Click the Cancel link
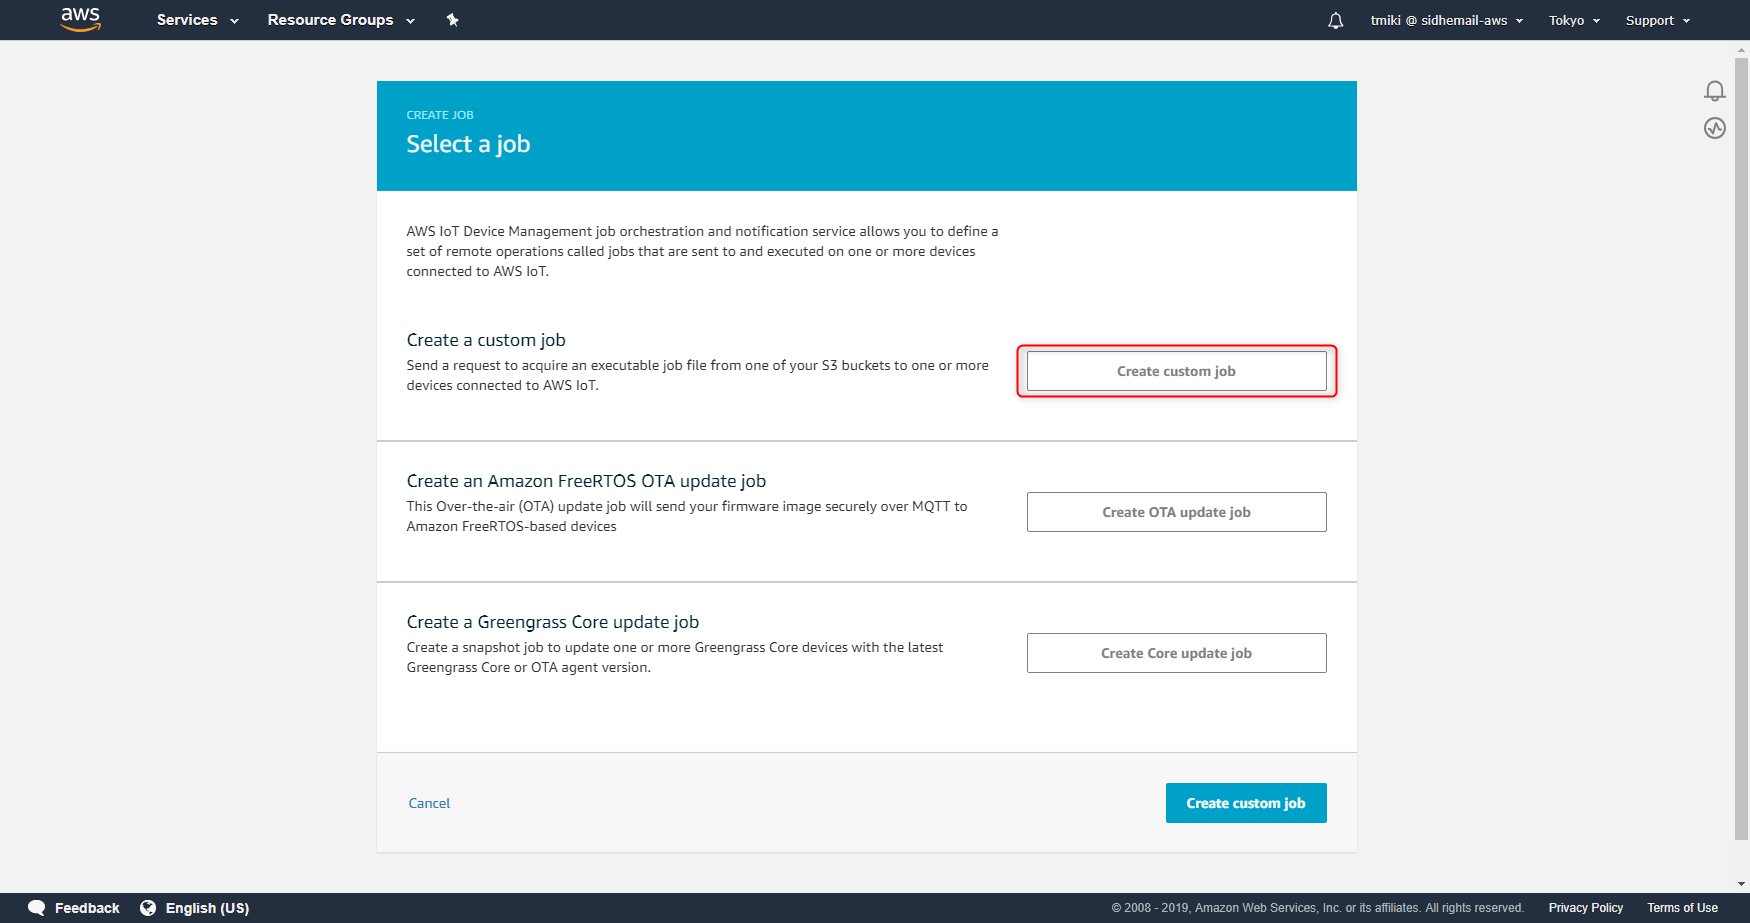The height and width of the screenshot is (923, 1750). [x=429, y=803]
